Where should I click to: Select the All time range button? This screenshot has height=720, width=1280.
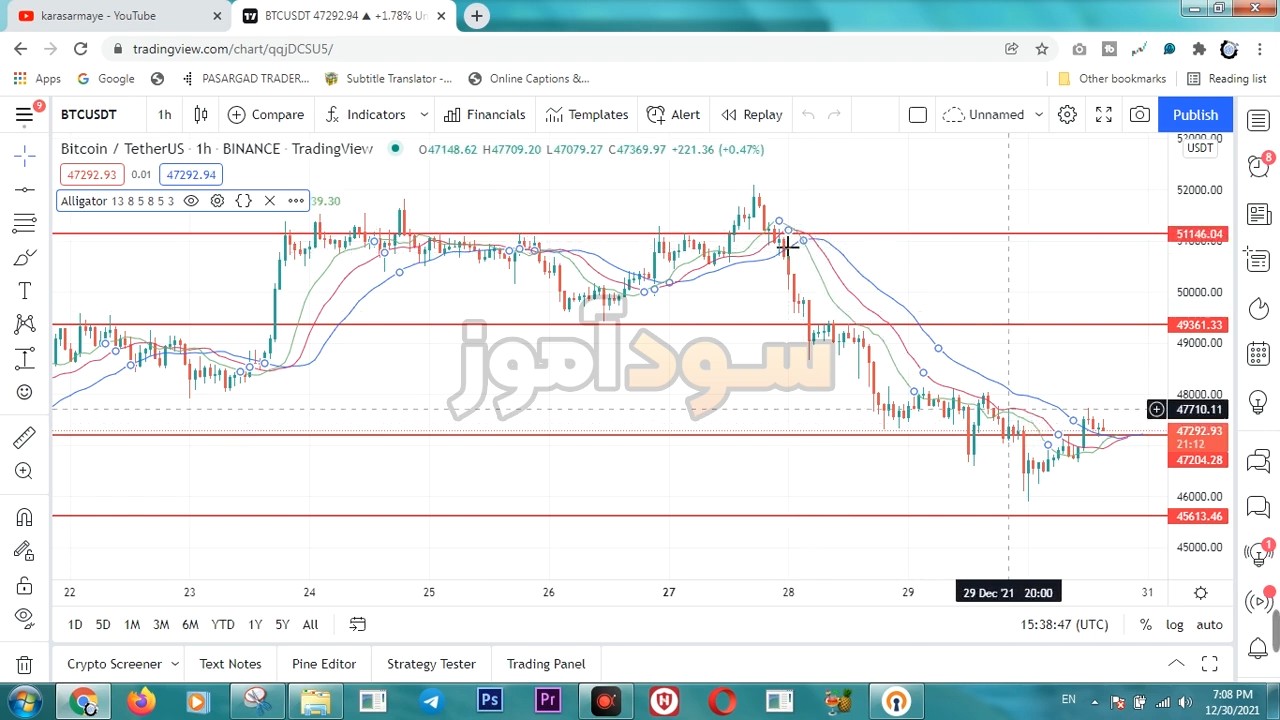[x=310, y=625]
